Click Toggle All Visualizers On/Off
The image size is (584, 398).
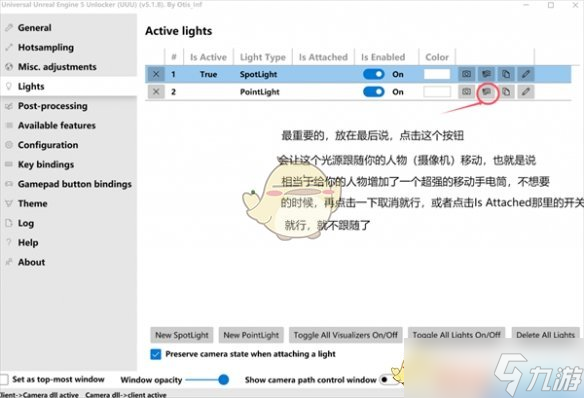click(346, 335)
